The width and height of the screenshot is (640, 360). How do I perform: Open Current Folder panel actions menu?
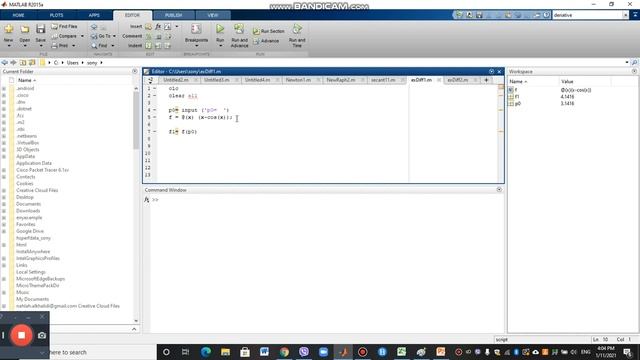(x=135, y=71)
